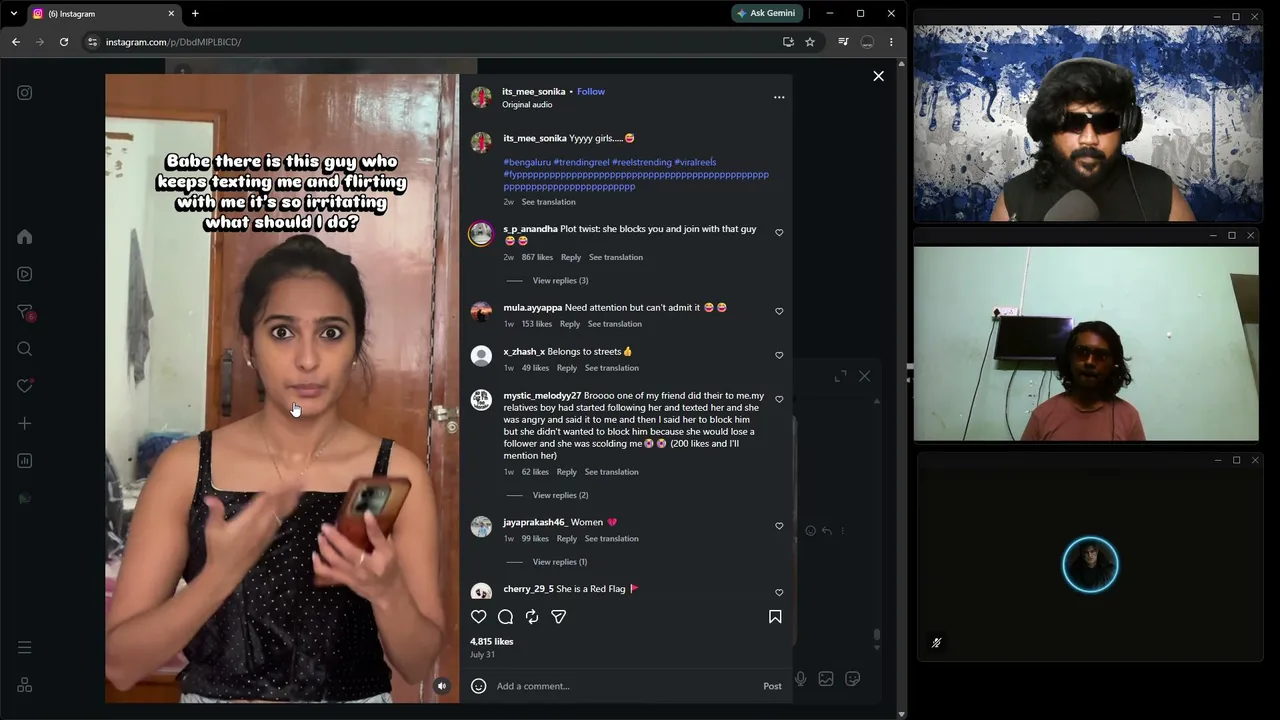The width and height of the screenshot is (1280, 720).
Task: Open the browser tab search dropdown
Action: coord(14,13)
